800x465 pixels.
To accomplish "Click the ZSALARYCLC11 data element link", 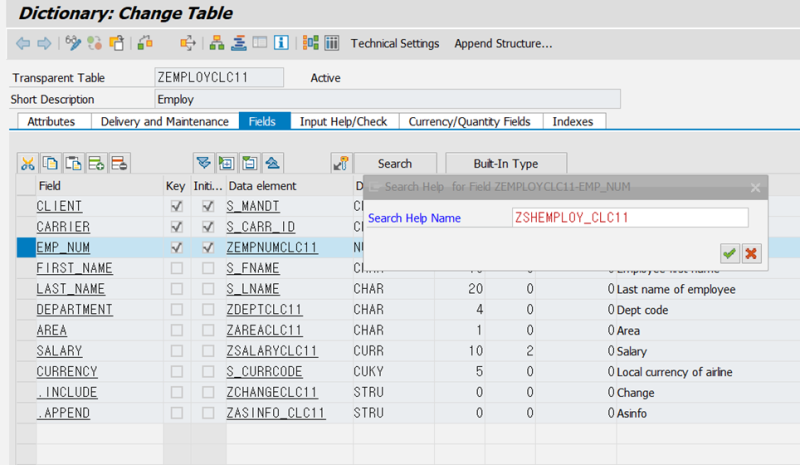I will point(272,351).
